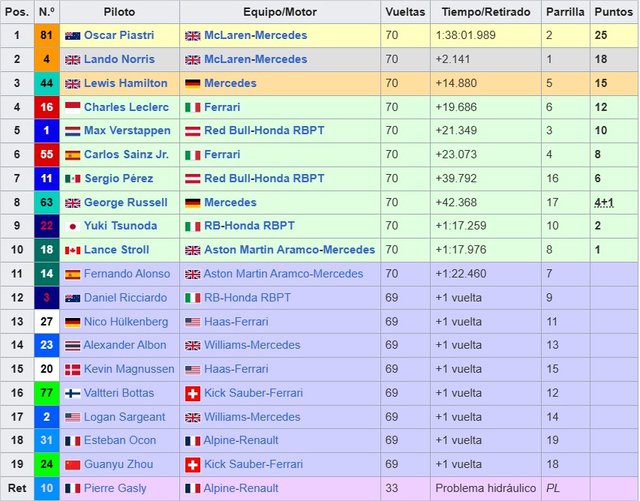Click the Spanish flag beside Carlos Sainz Jr.

click(x=73, y=155)
